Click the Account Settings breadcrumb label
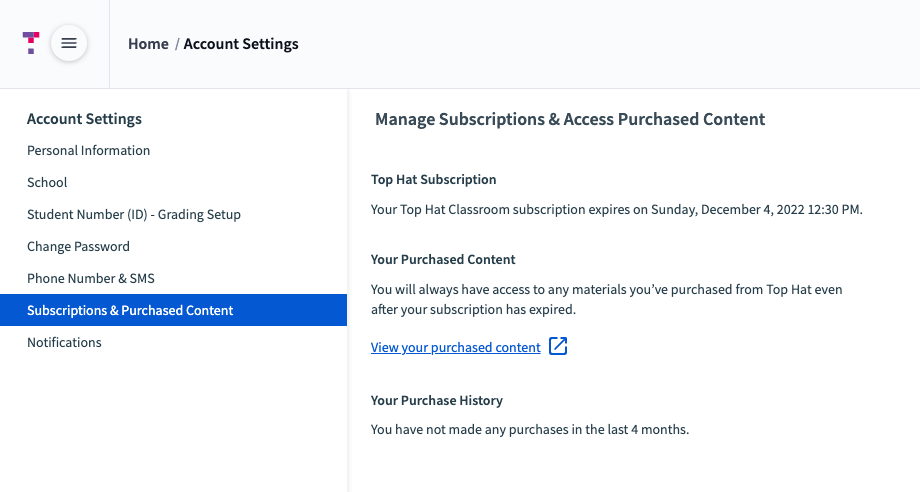The image size is (920, 492). click(x=241, y=44)
